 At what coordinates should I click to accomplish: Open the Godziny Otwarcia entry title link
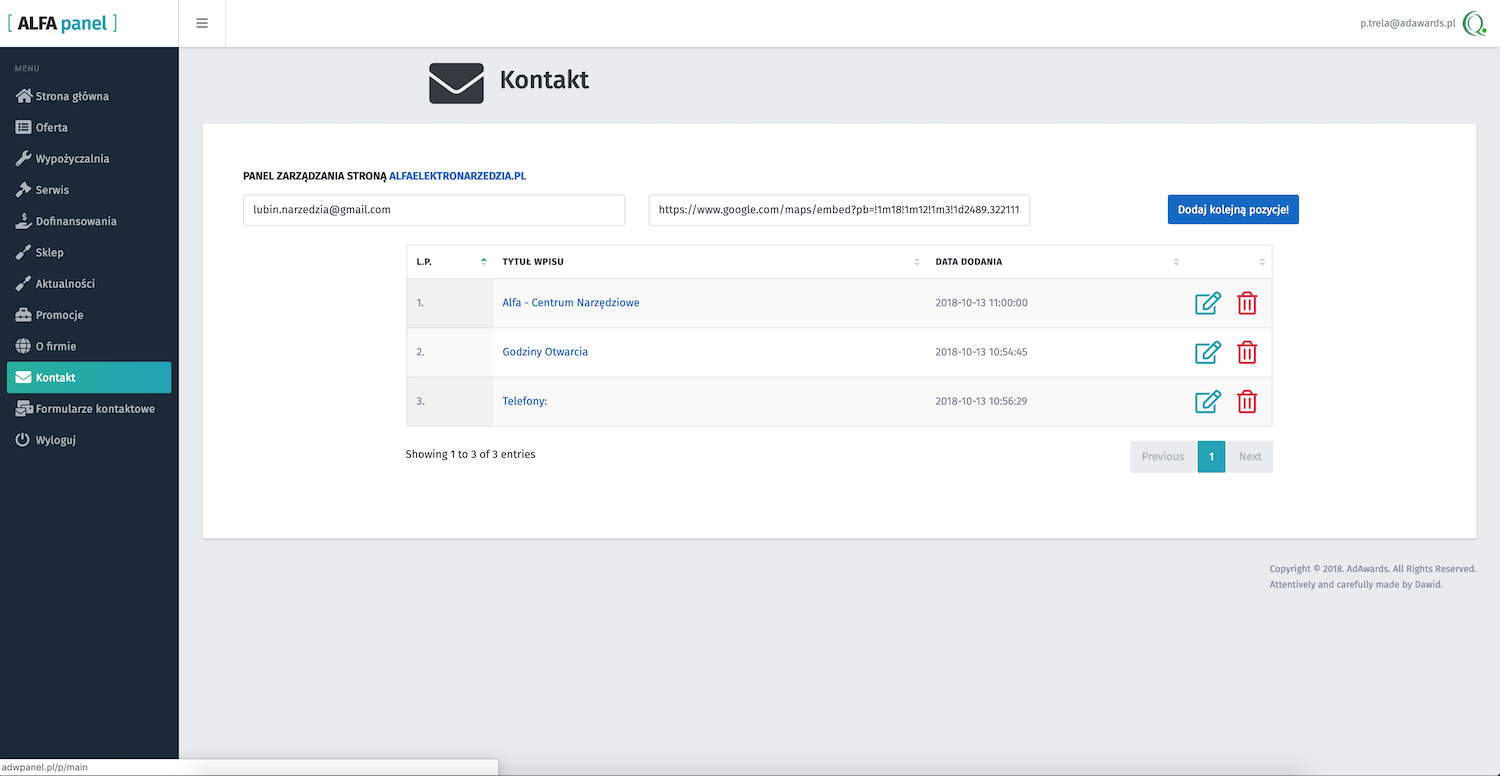545,352
